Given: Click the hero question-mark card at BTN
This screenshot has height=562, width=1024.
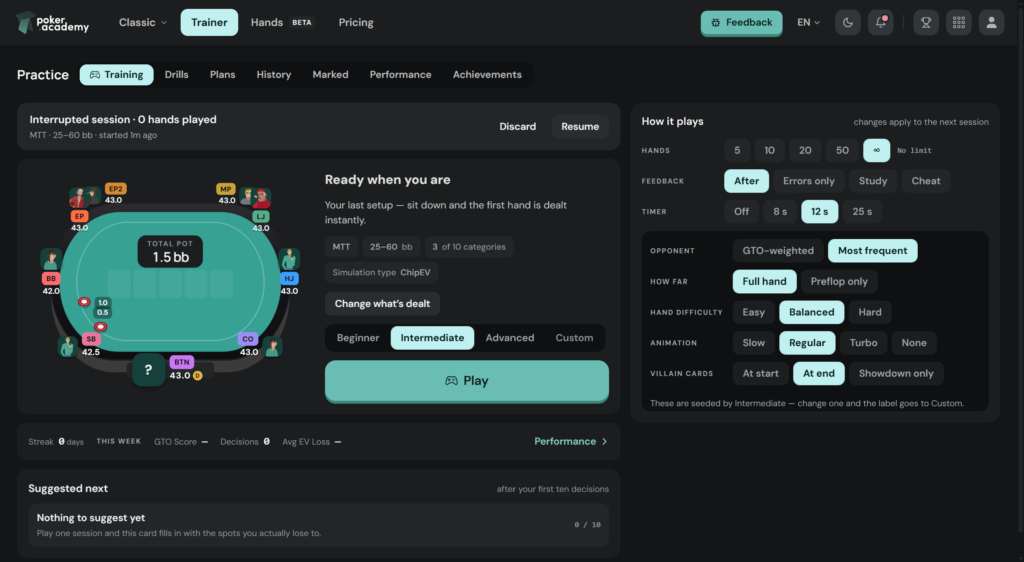Looking at the screenshot, I should click(x=148, y=370).
